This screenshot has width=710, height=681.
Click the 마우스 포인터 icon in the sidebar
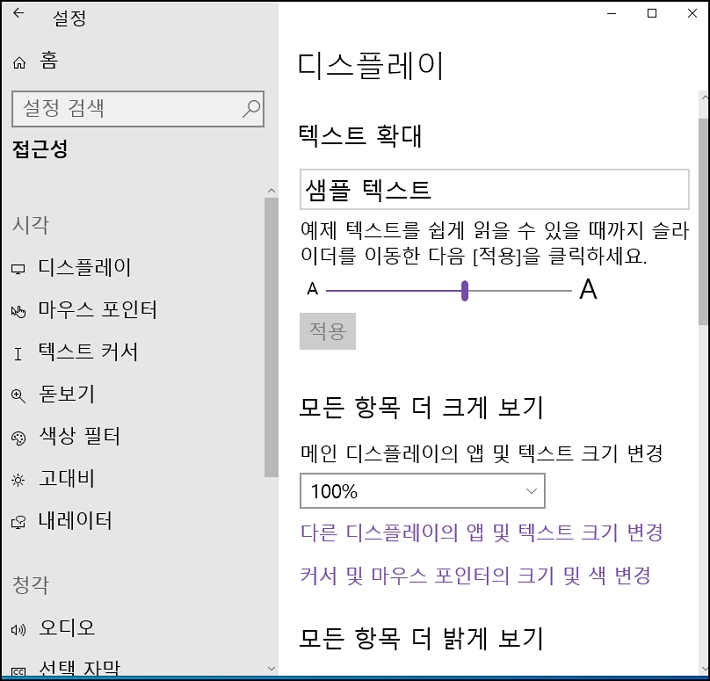(18, 312)
